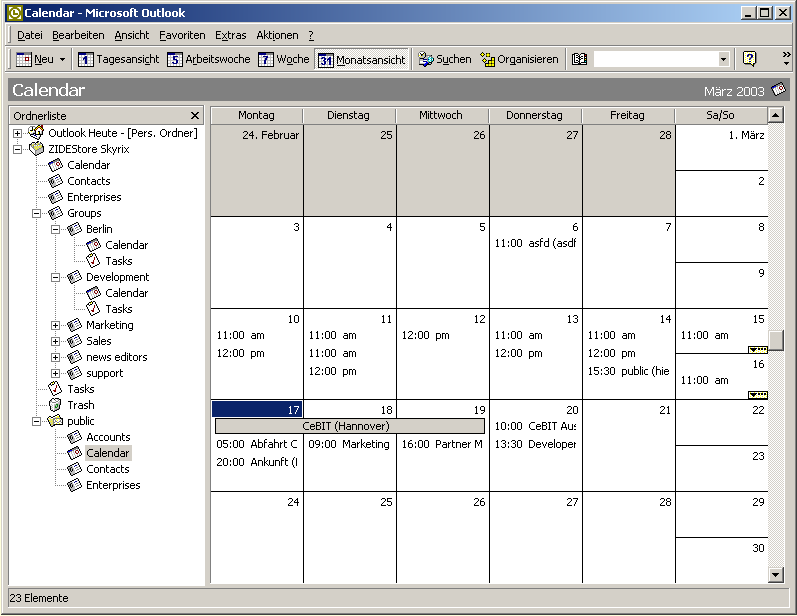The width and height of the screenshot is (797, 616).
Task: Open the Extras menu
Action: point(230,35)
